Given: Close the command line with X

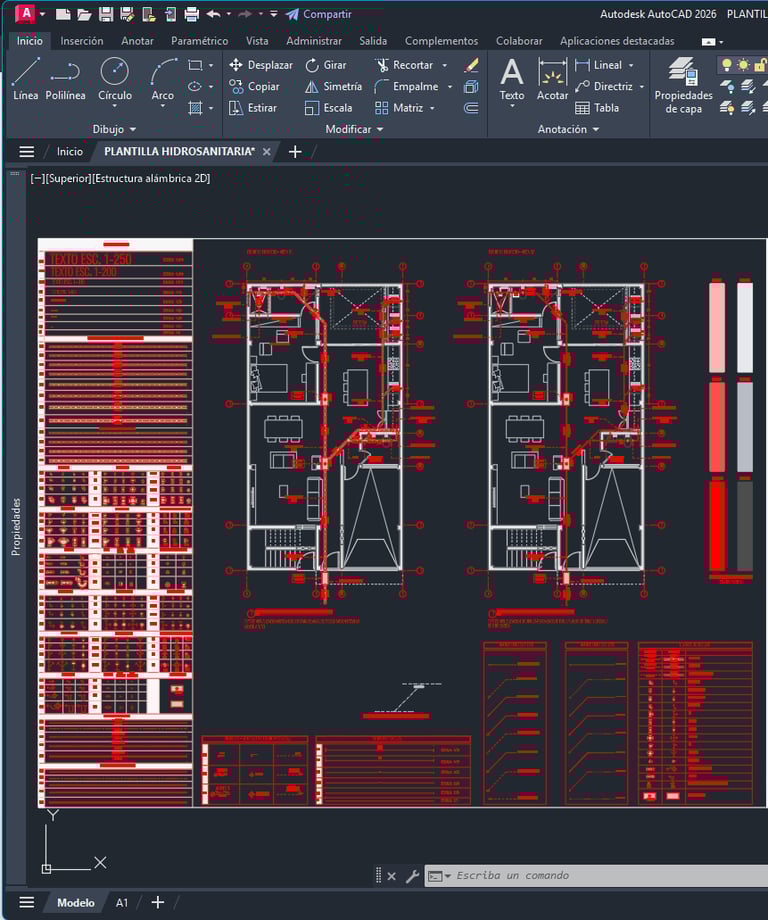Looking at the screenshot, I should pos(391,876).
